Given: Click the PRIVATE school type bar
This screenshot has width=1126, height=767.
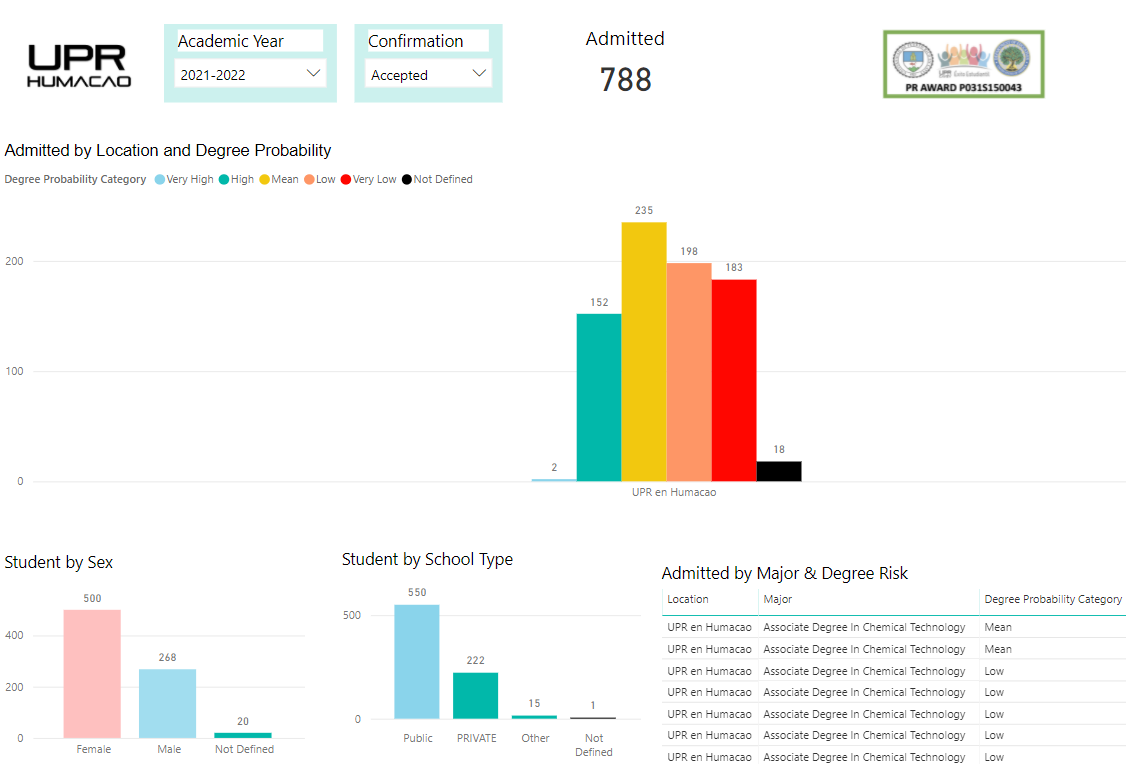Looking at the screenshot, I should 475,695.
